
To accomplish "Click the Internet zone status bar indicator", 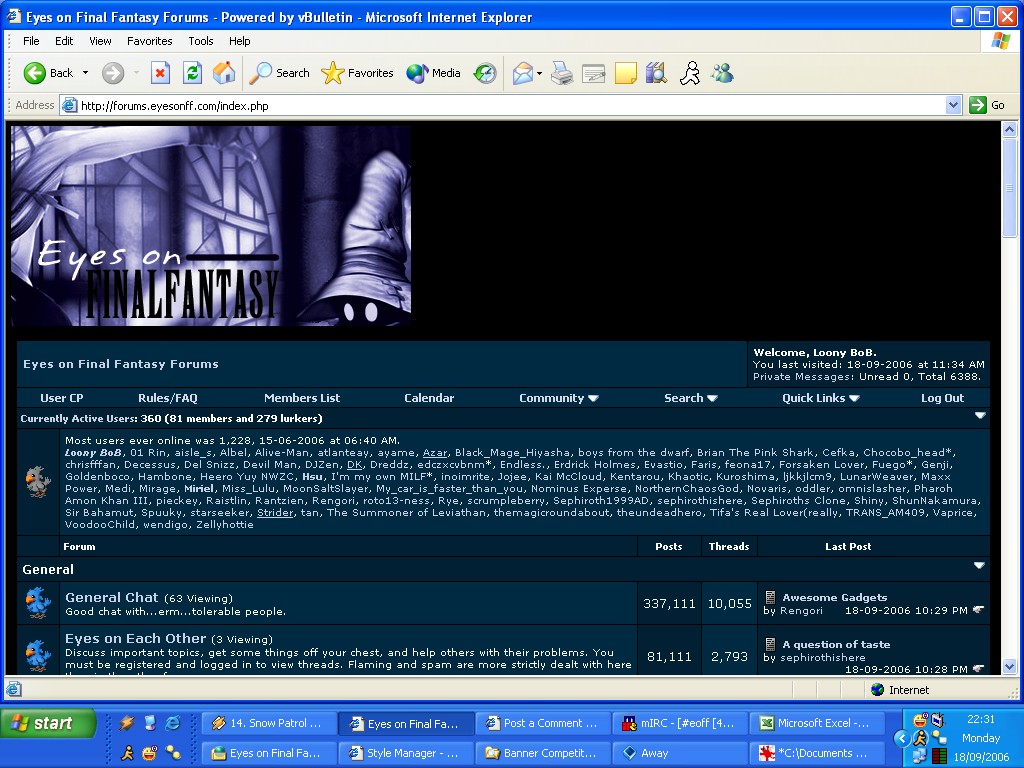I will point(900,690).
